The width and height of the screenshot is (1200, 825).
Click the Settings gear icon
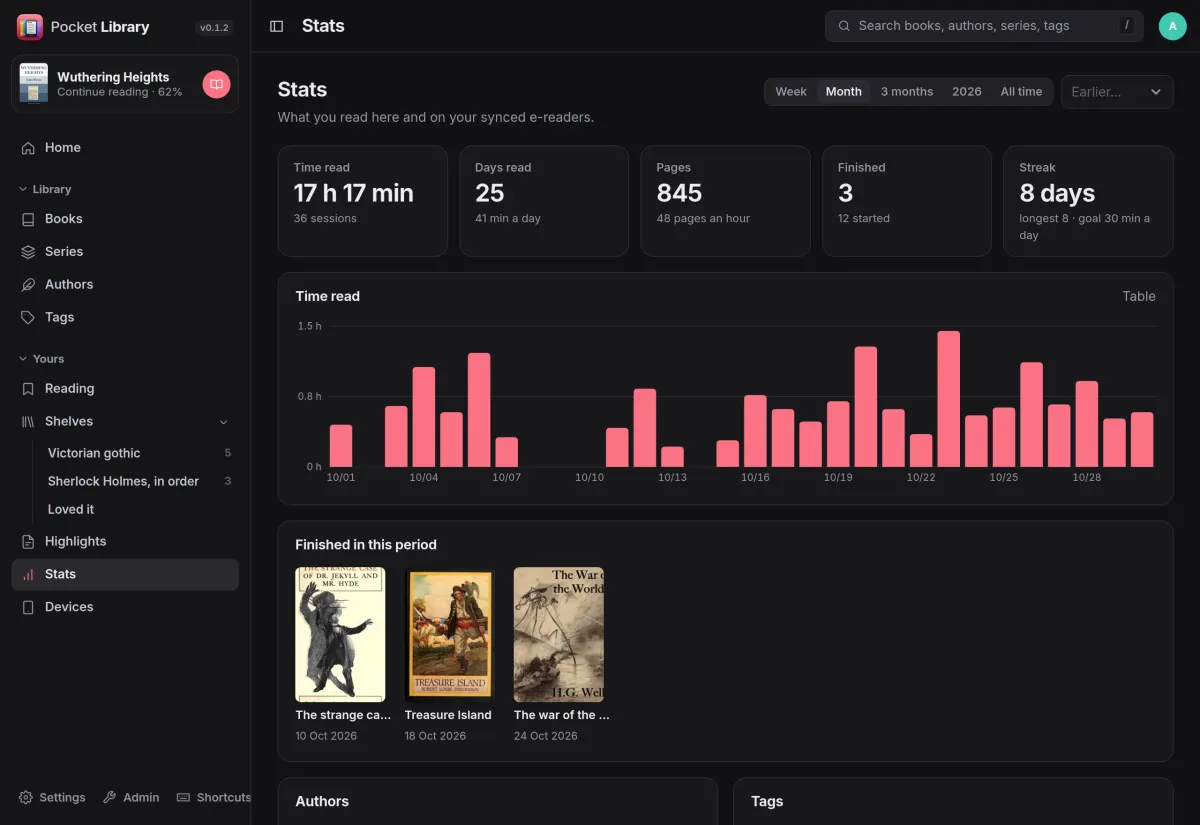[26, 797]
